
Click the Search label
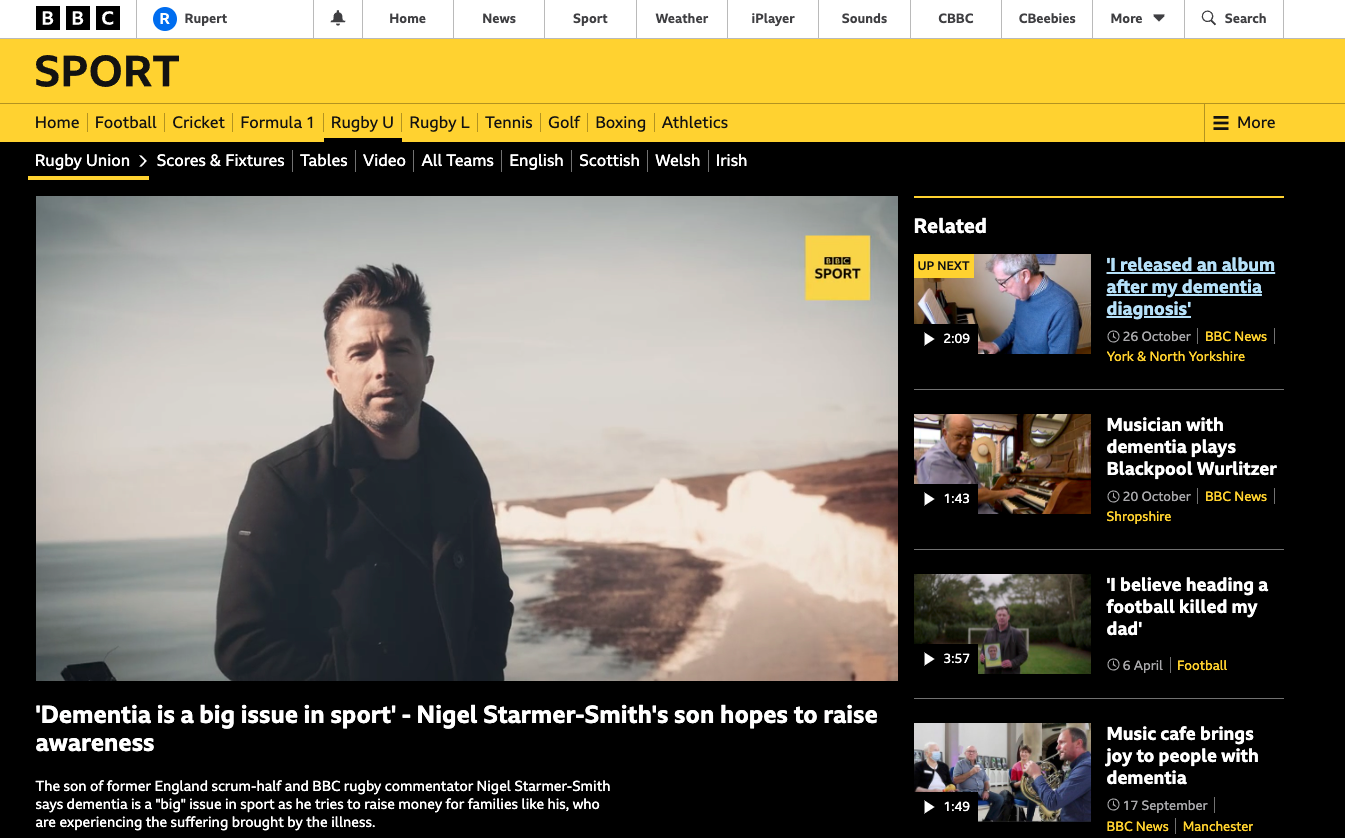tap(1245, 18)
